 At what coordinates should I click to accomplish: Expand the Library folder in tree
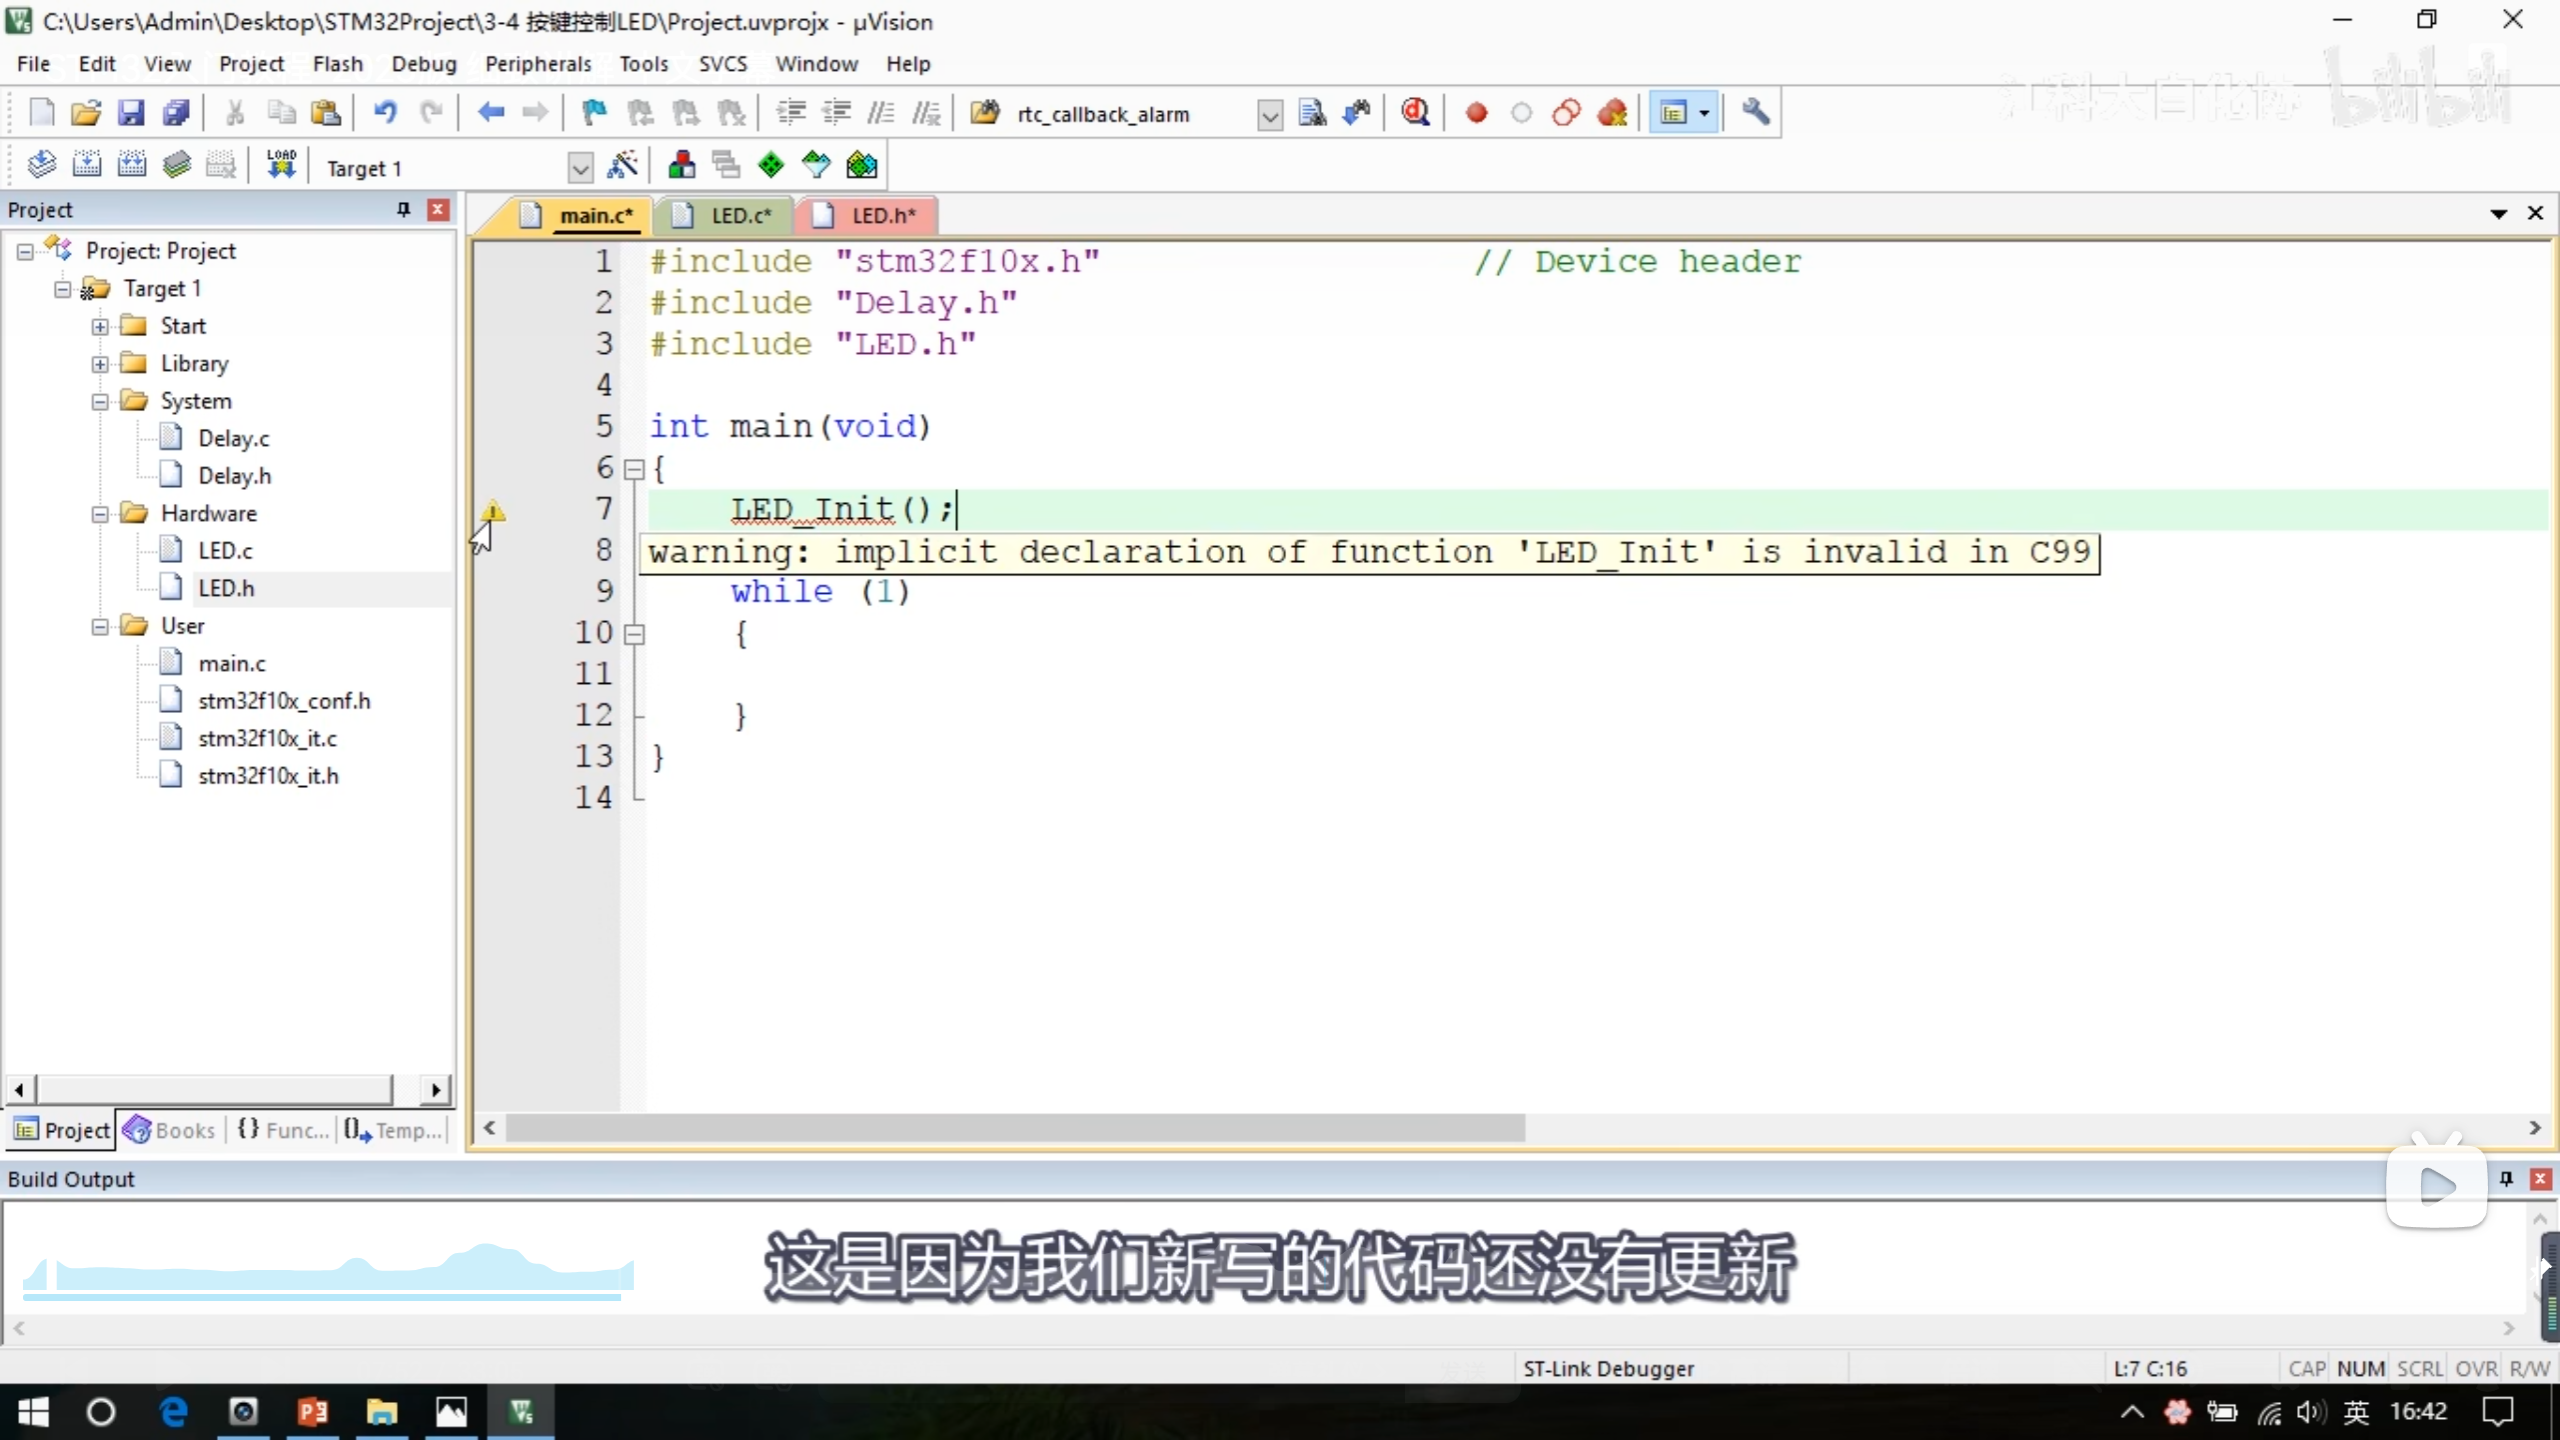(x=100, y=364)
